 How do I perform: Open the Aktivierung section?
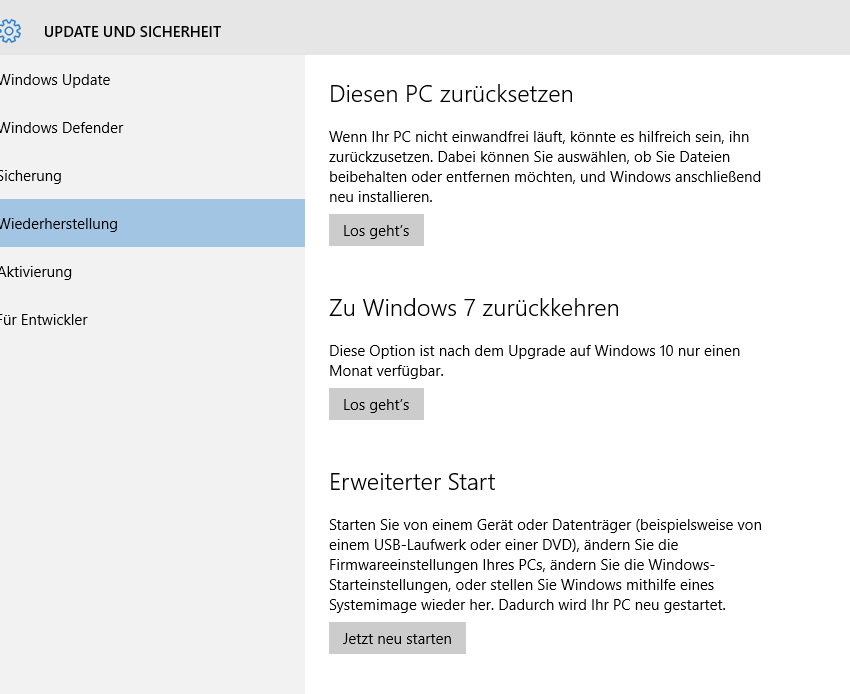[x=152, y=272]
